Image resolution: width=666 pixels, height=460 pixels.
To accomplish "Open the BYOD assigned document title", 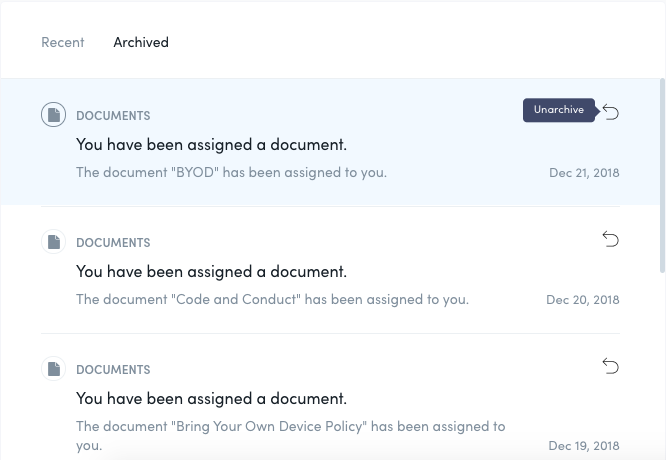I will click(x=212, y=145).
